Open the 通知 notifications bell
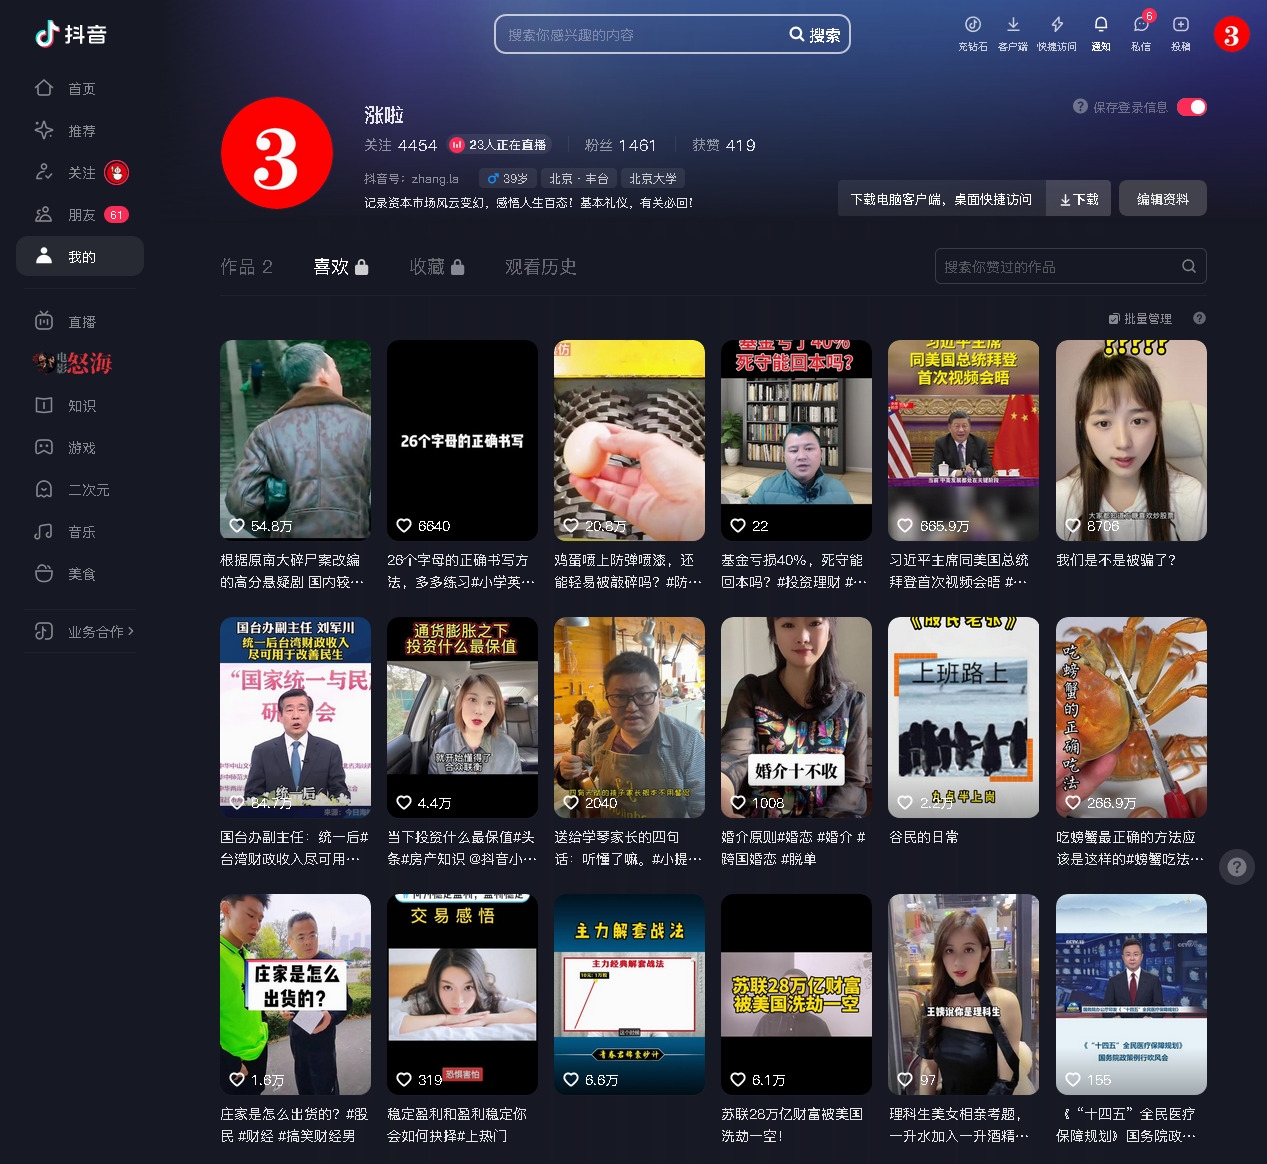 point(1100,33)
